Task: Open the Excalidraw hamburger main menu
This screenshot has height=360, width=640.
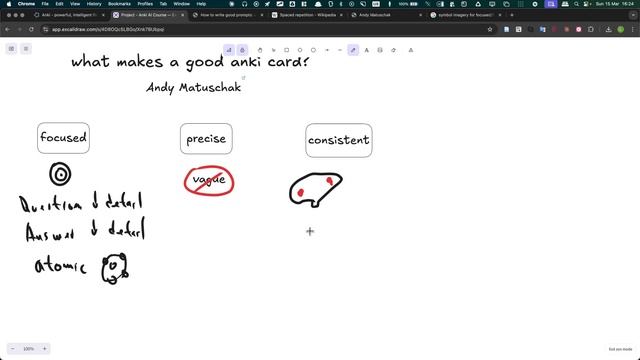Action: (x=26, y=49)
